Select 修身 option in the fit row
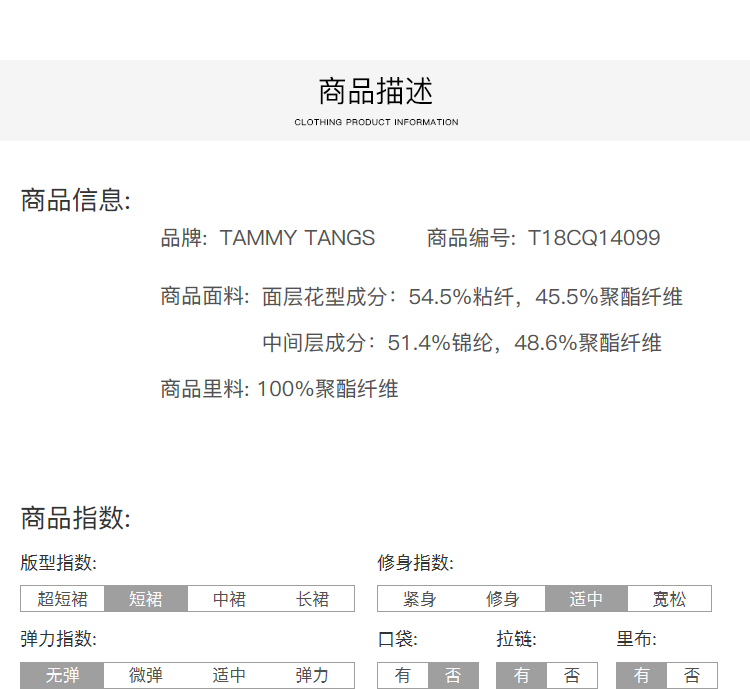750x689 pixels. 502,599
